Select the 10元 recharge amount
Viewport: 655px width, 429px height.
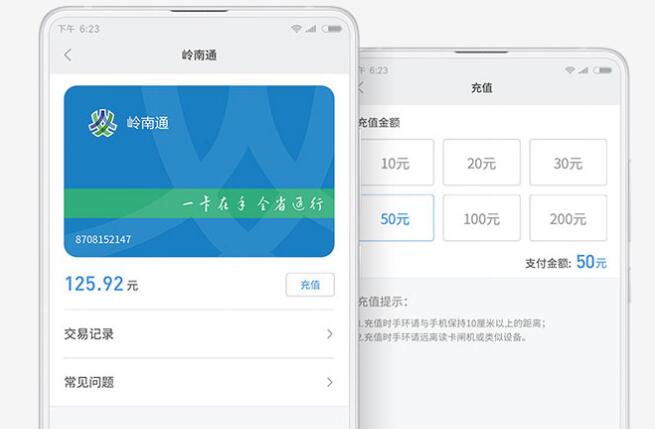tap(396, 162)
